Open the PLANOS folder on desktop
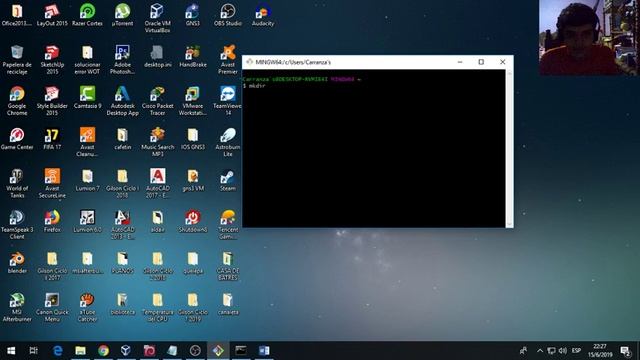 tap(122, 263)
